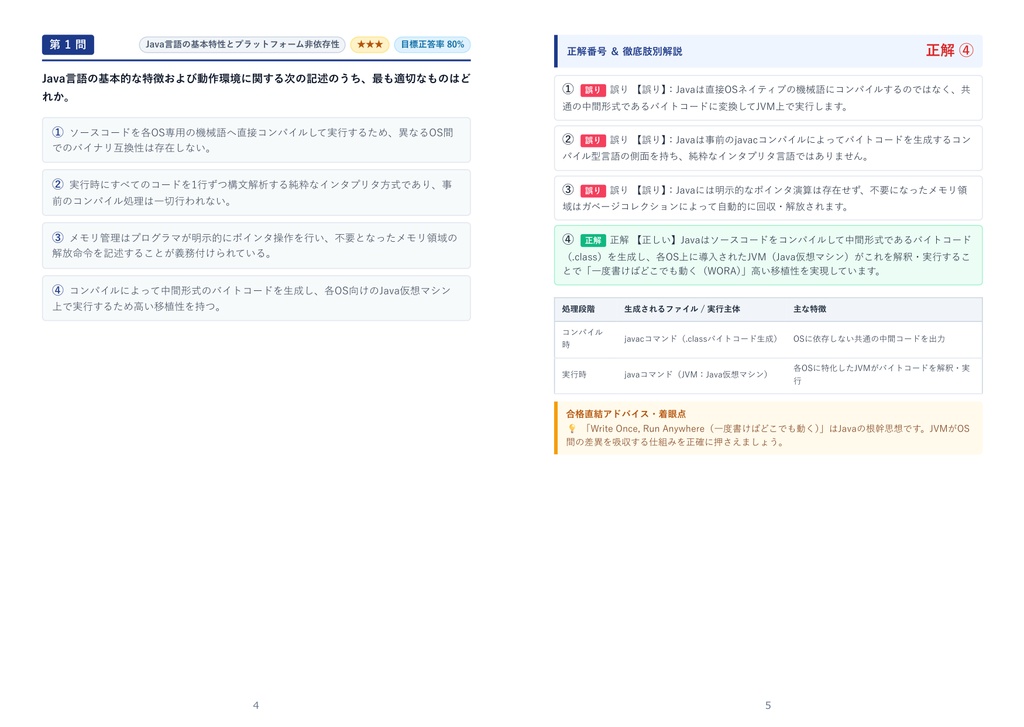Image resolution: width=1024 pixels, height=727 pixels.
Task: Click the circled ① number in the explanation
Action: pyautogui.click(x=568, y=89)
